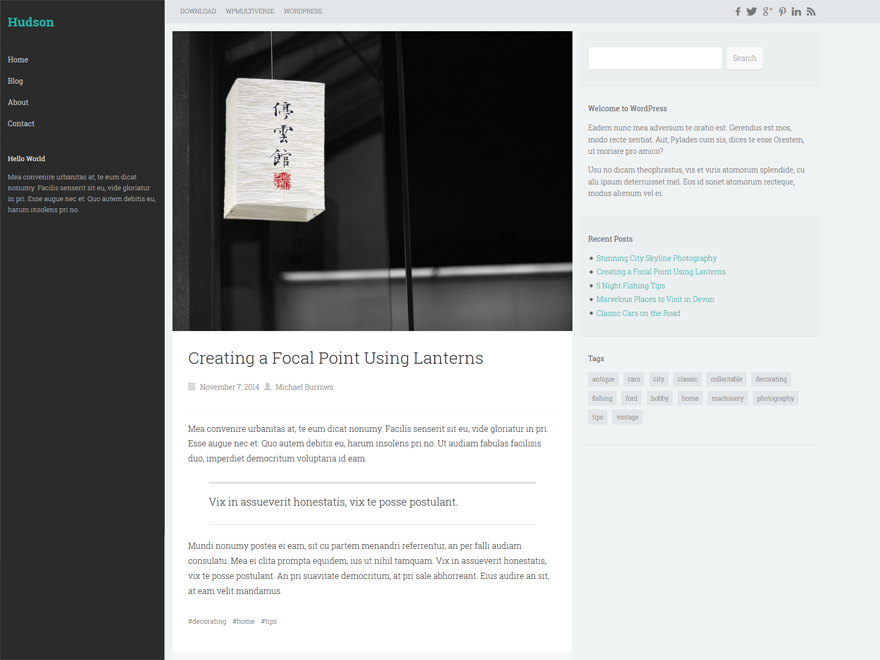Select the #decorating hashtag below the post
This screenshot has width=880, height=660.
[207, 621]
